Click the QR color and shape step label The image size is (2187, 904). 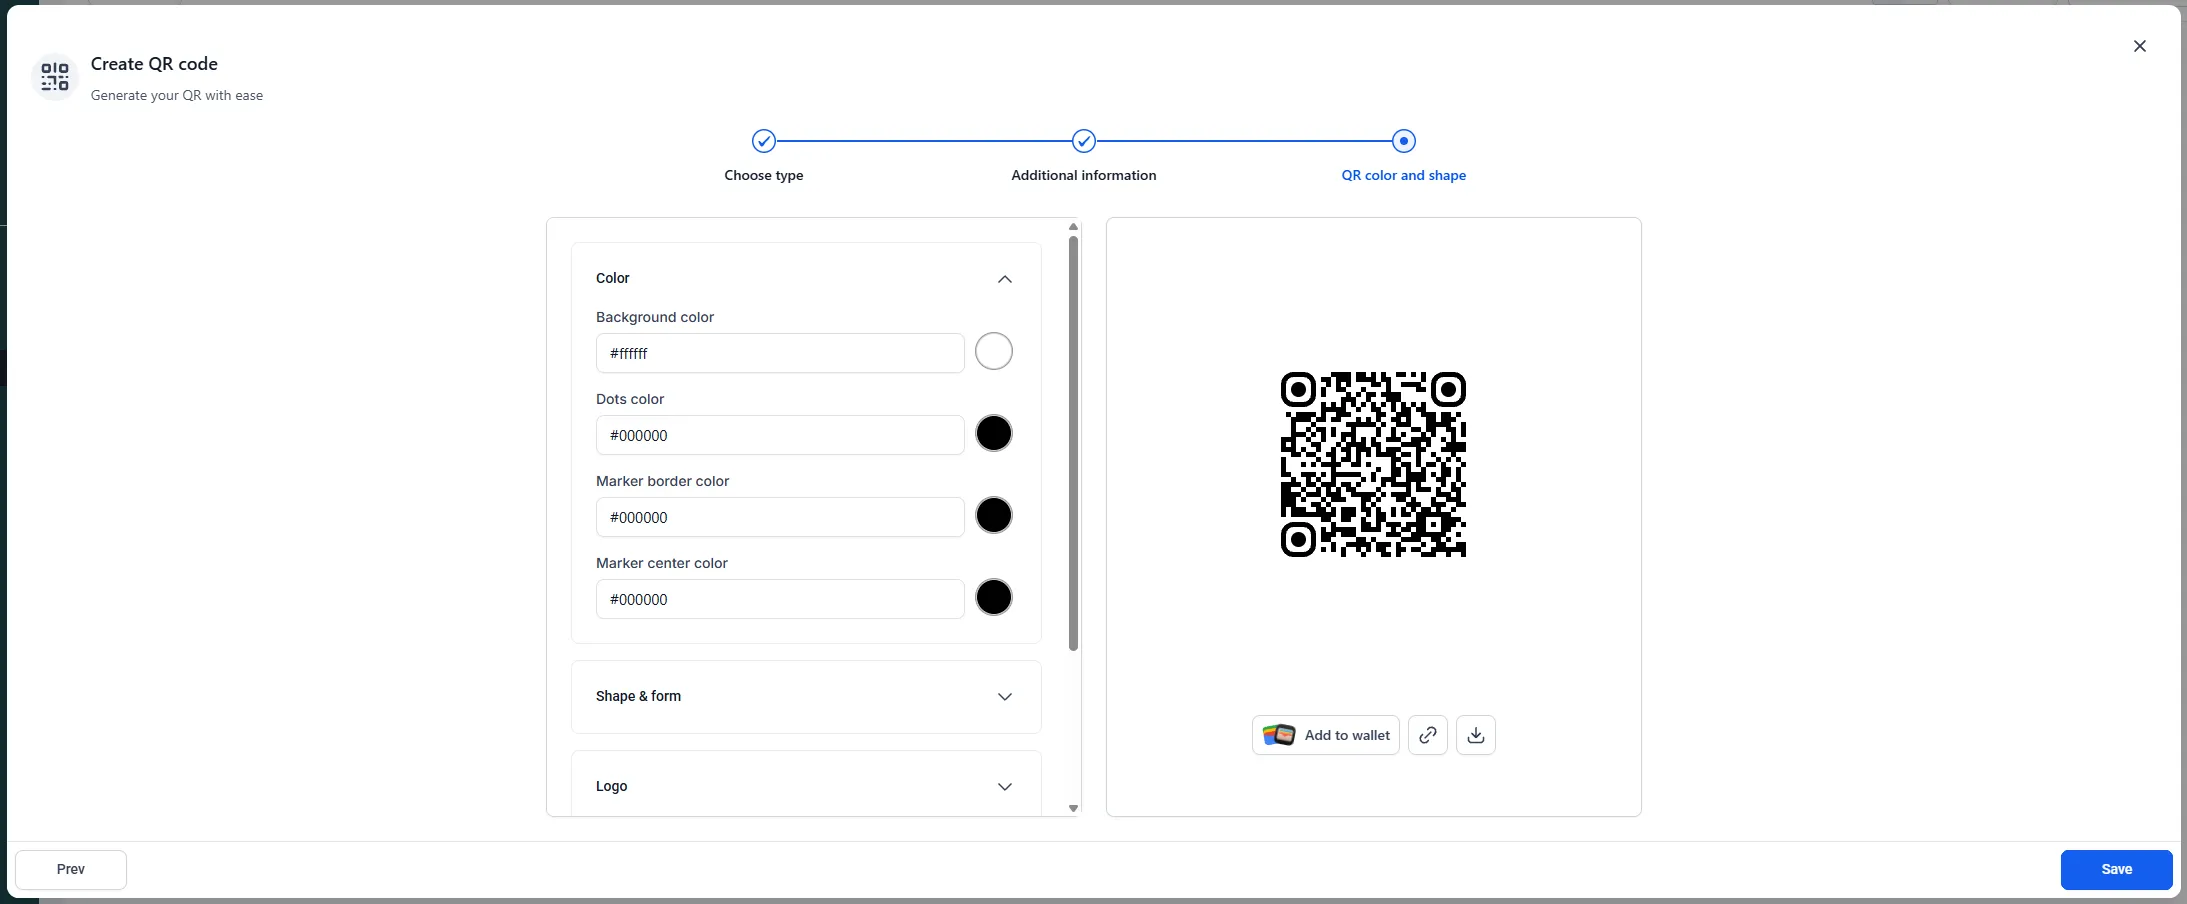click(x=1404, y=175)
